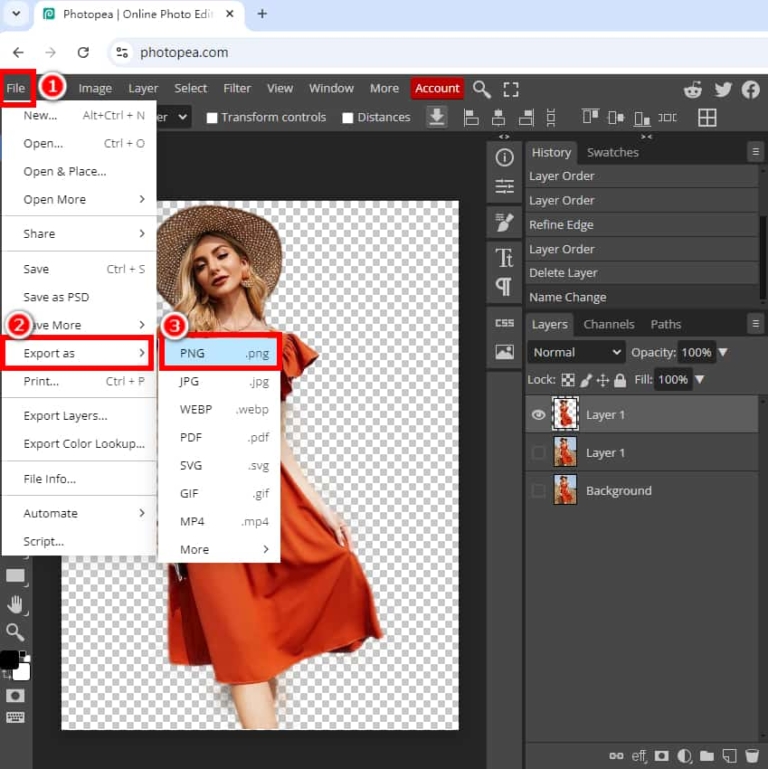
Task: Switch to Paths tab
Action: click(666, 324)
